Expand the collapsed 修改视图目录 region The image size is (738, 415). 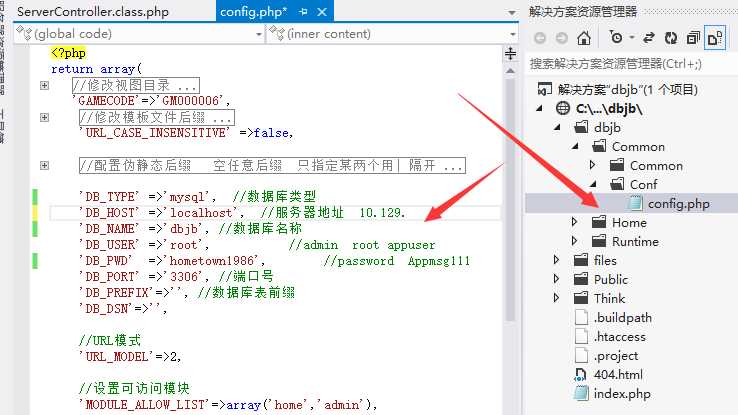[x=44, y=85]
